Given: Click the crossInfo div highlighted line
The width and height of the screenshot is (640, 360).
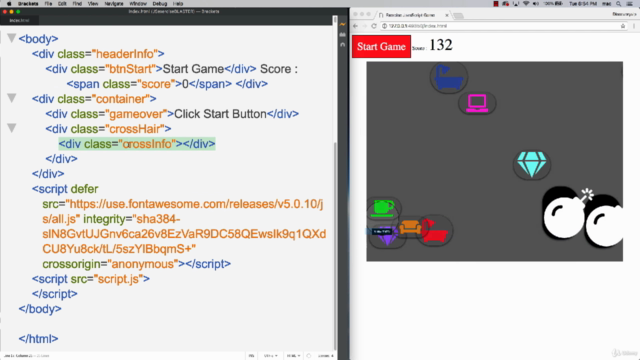Looking at the screenshot, I should [137, 144].
